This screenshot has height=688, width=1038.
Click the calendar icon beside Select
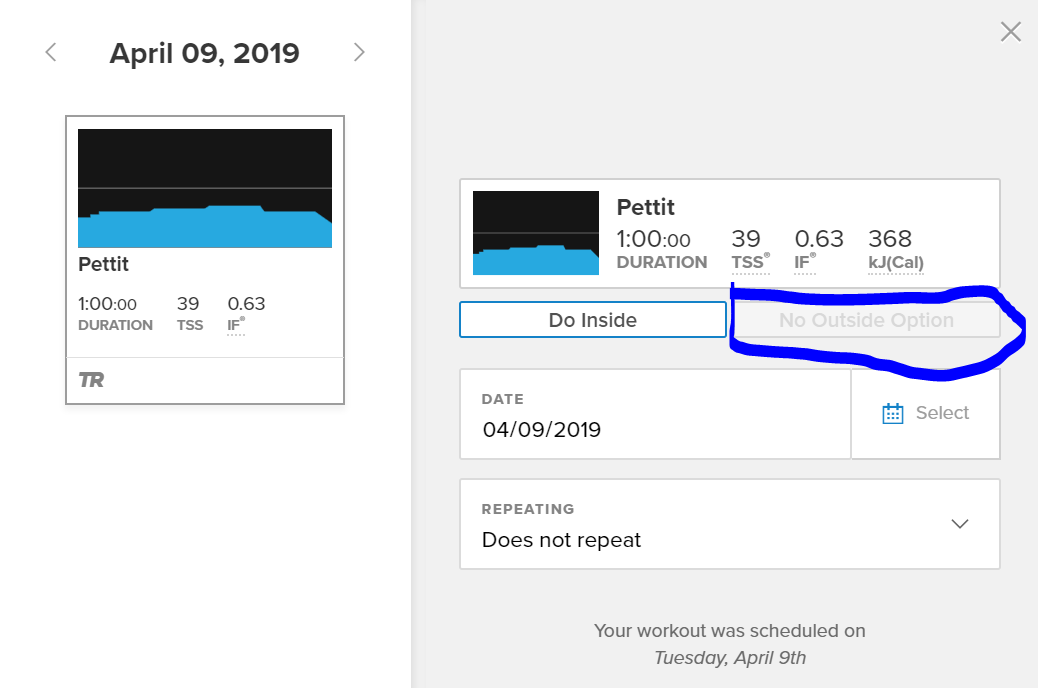893,413
